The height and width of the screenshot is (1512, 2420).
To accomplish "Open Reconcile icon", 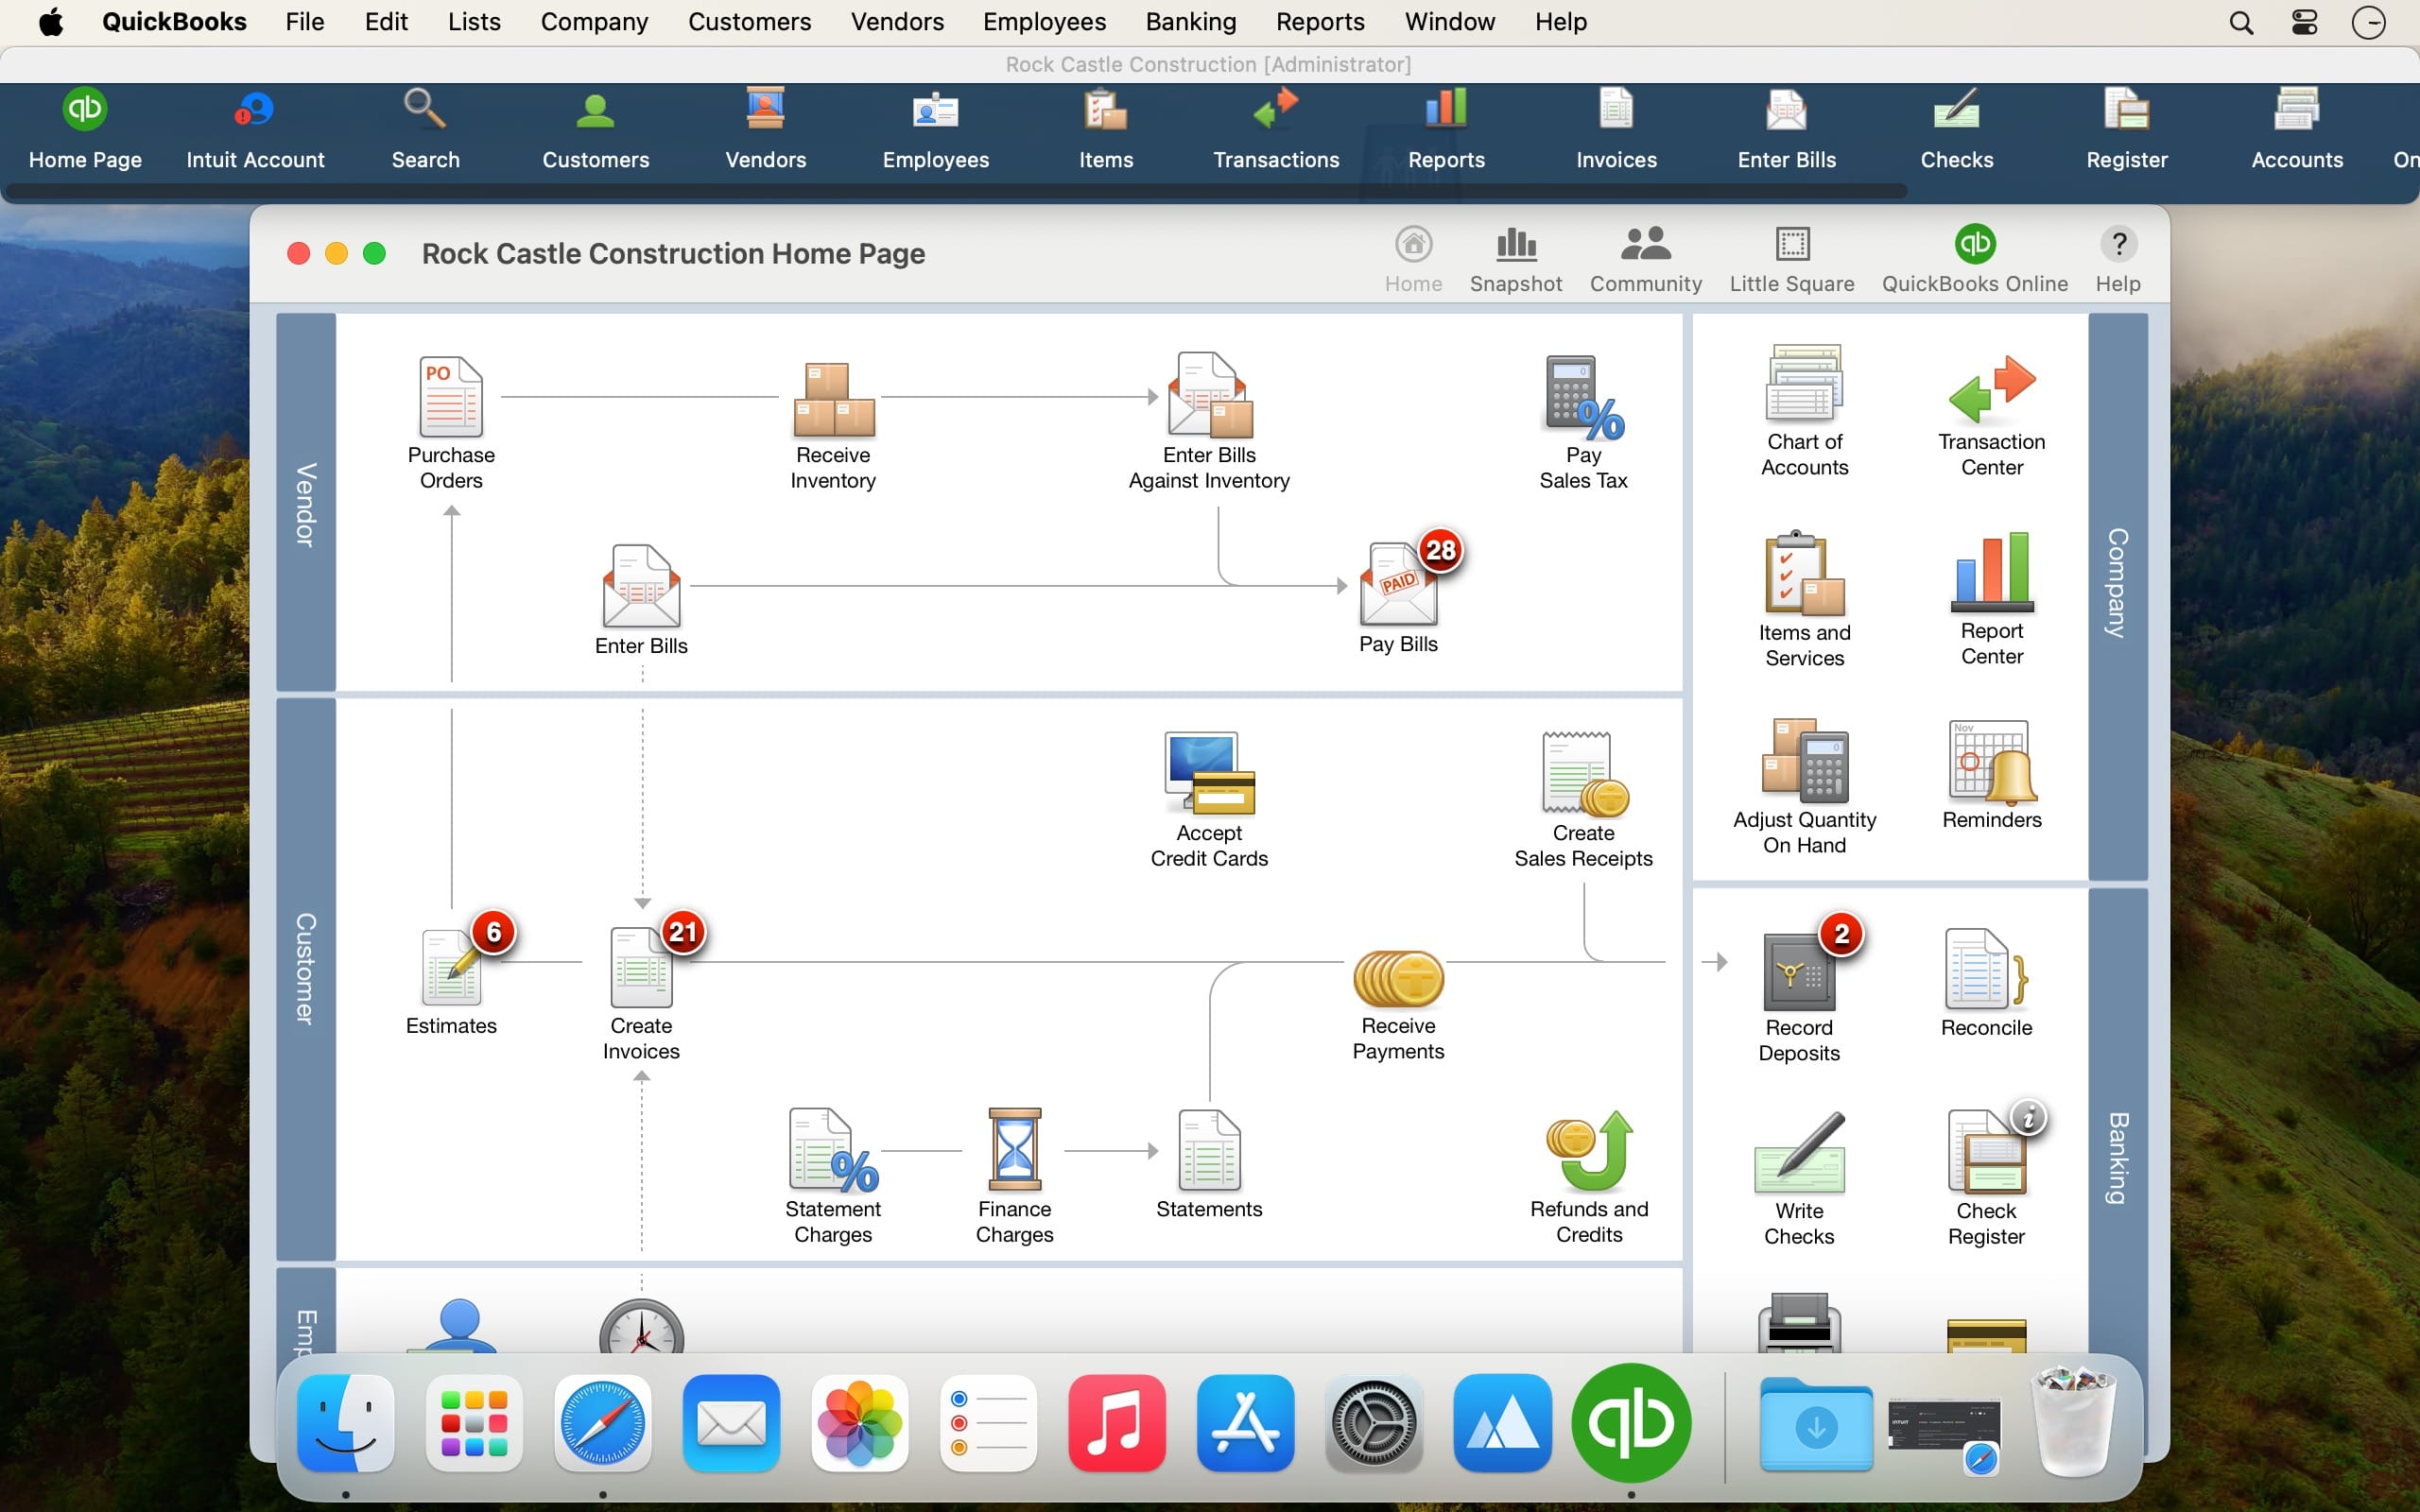I will point(1986,969).
